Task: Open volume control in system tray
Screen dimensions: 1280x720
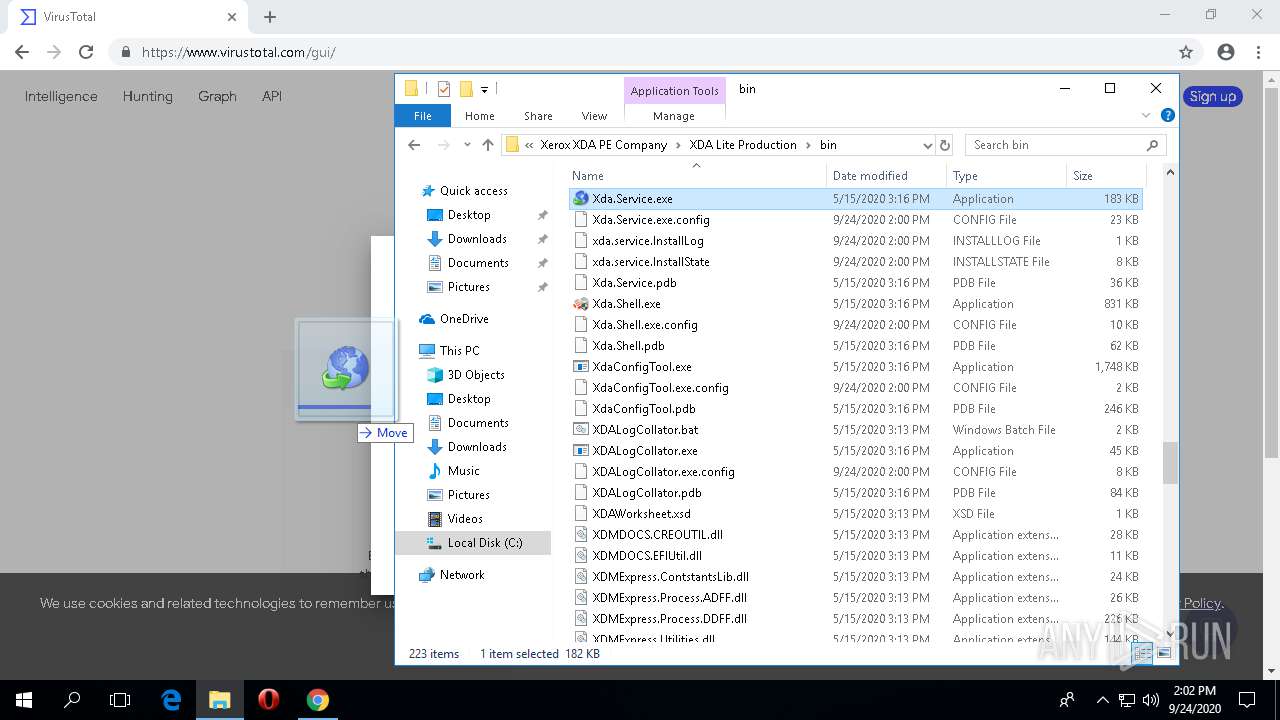Action: click(1149, 700)
